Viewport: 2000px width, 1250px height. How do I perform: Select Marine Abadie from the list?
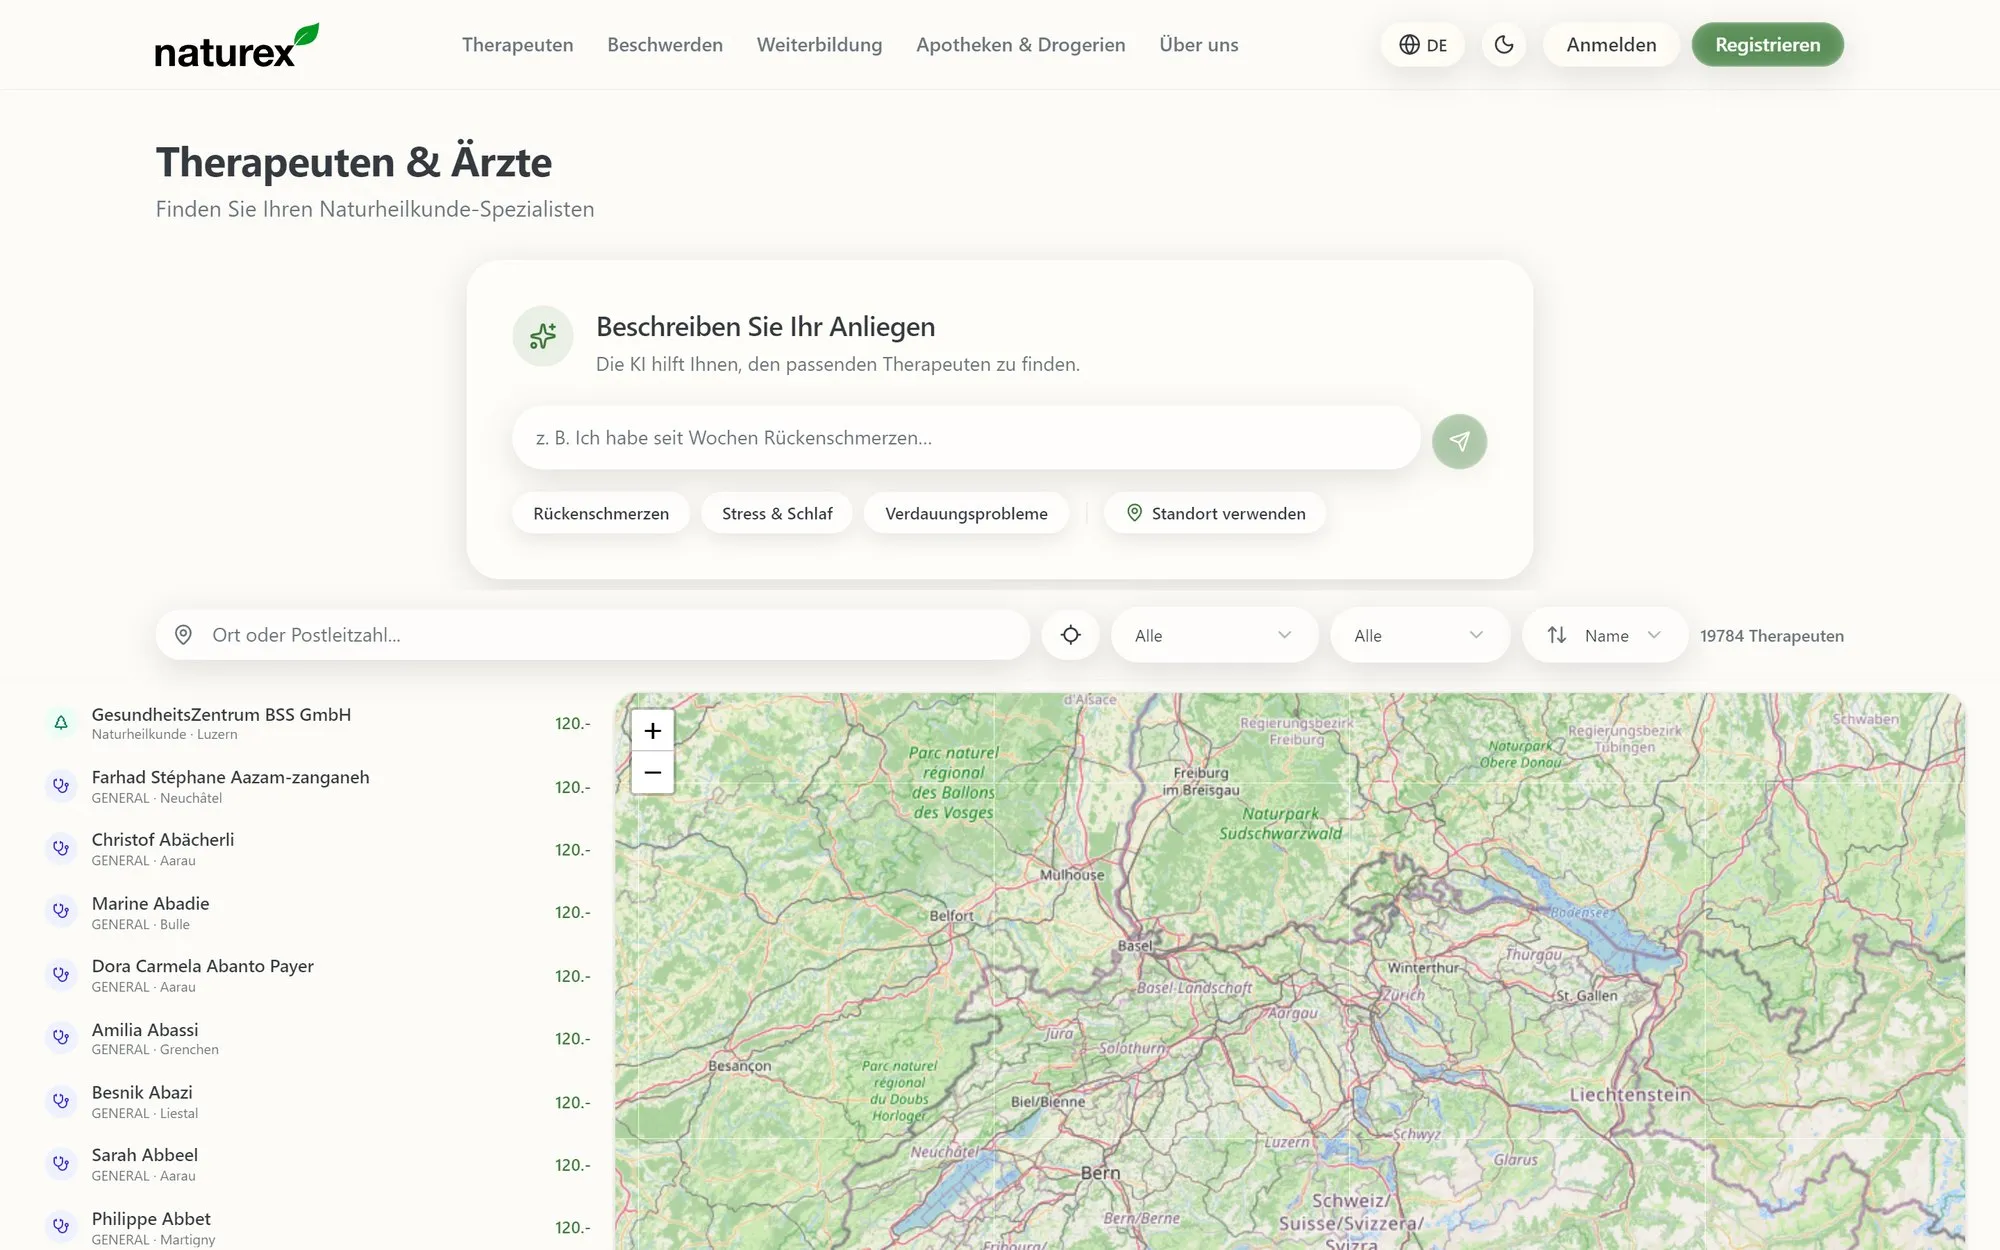pyautogui.click(x=320, y=912)
